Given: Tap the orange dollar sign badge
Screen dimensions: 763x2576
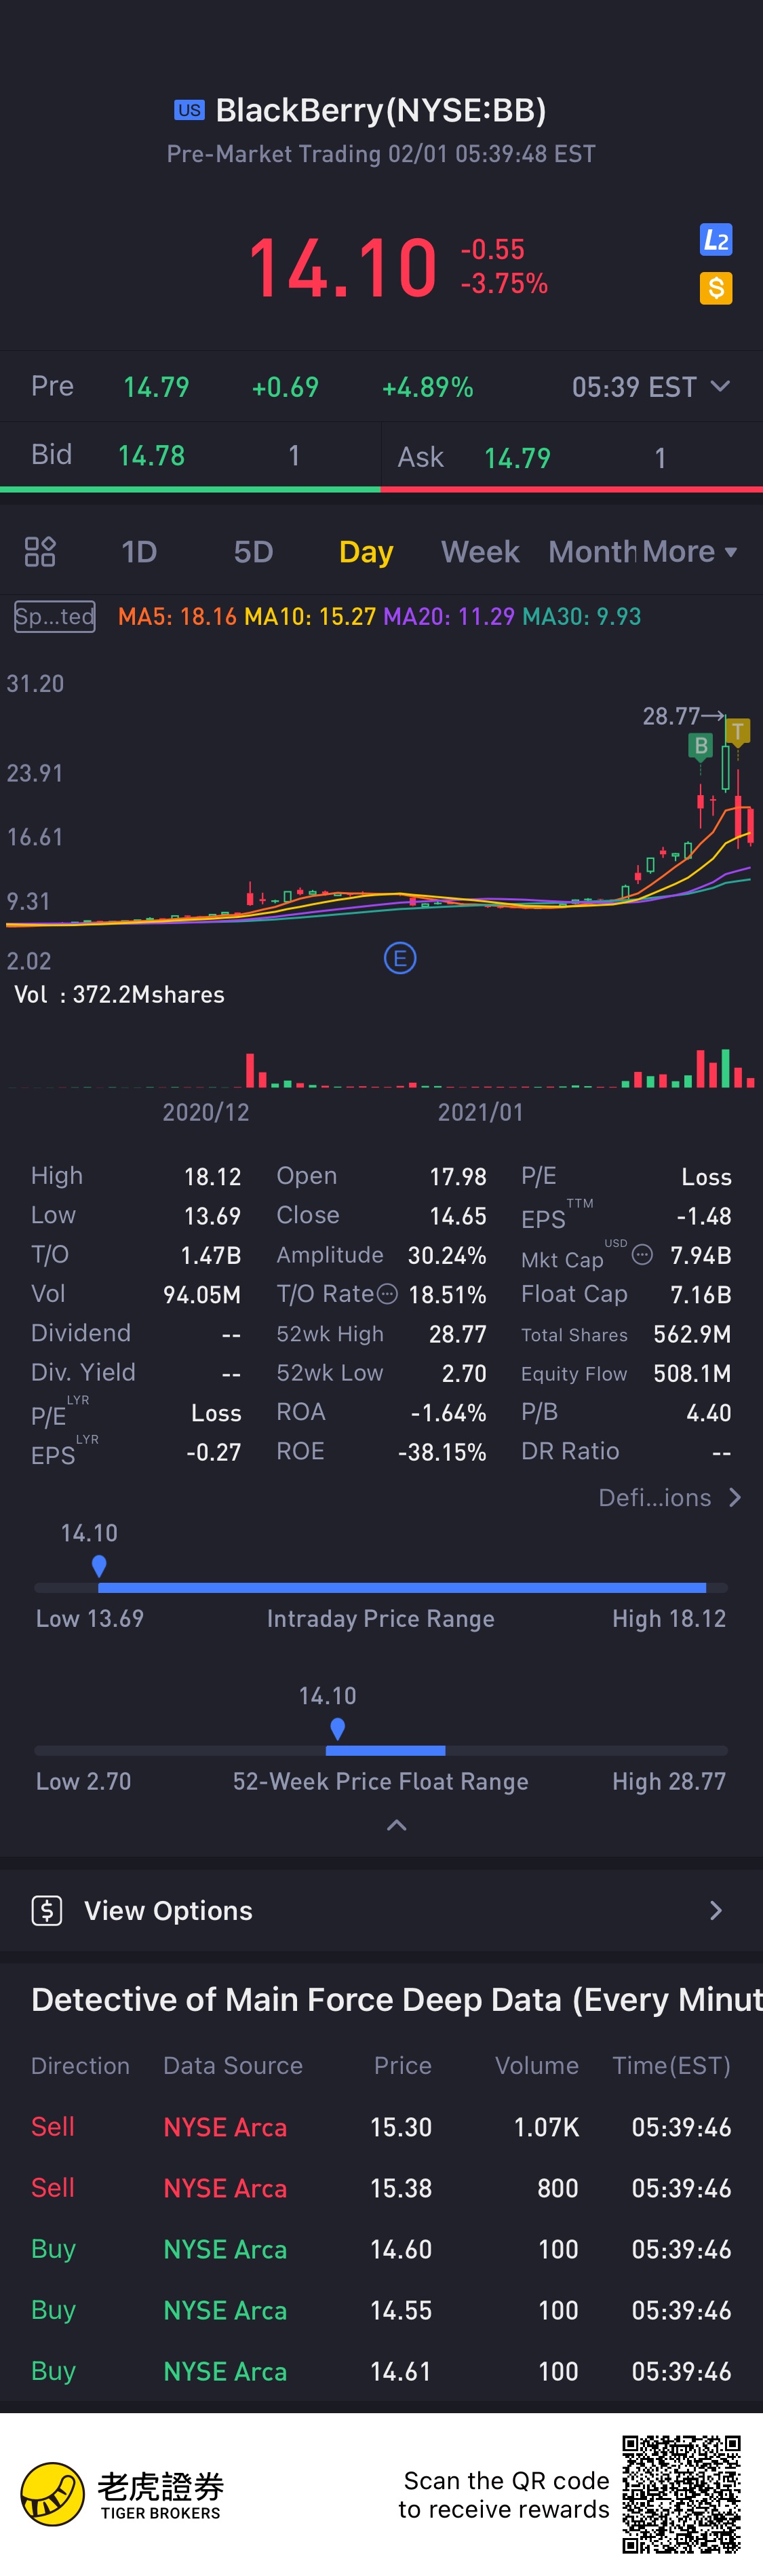Looking at the screenshot, I should tap(715, 289).
